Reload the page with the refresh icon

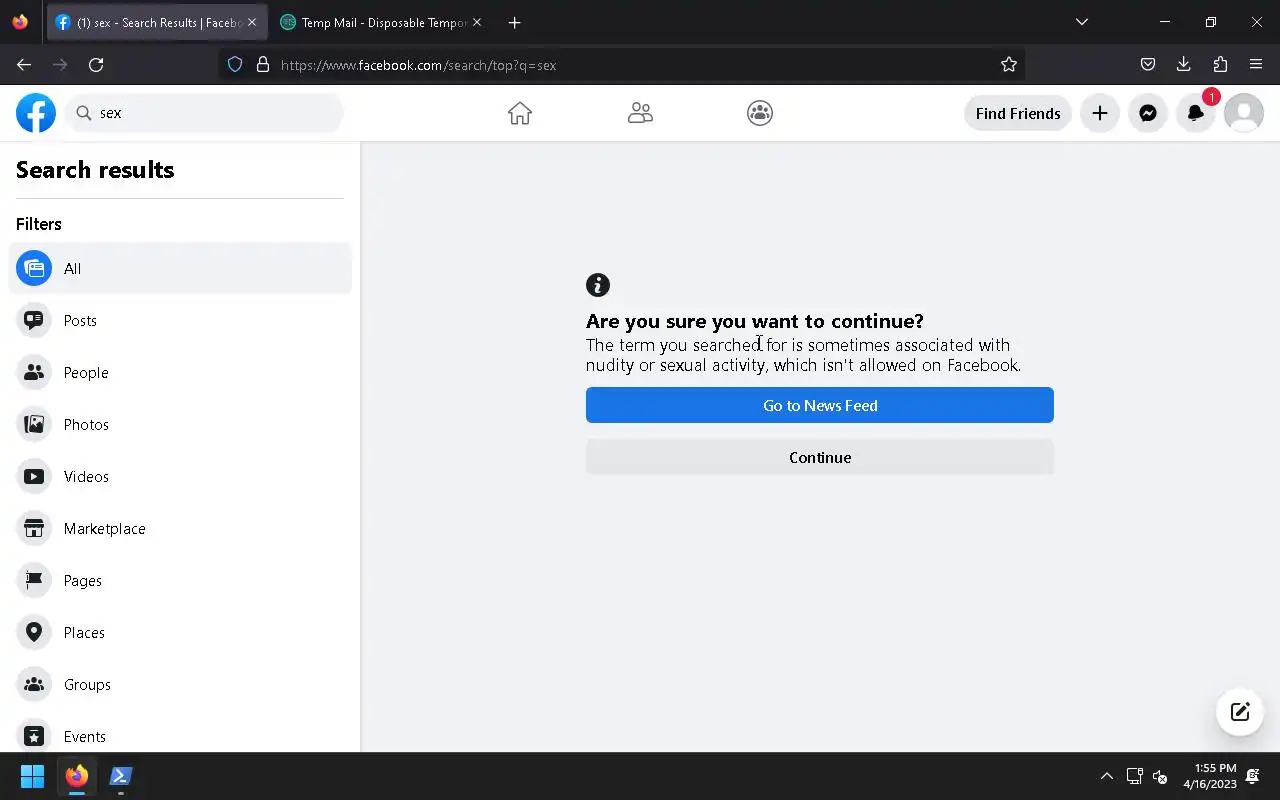(x=96, y=64)
